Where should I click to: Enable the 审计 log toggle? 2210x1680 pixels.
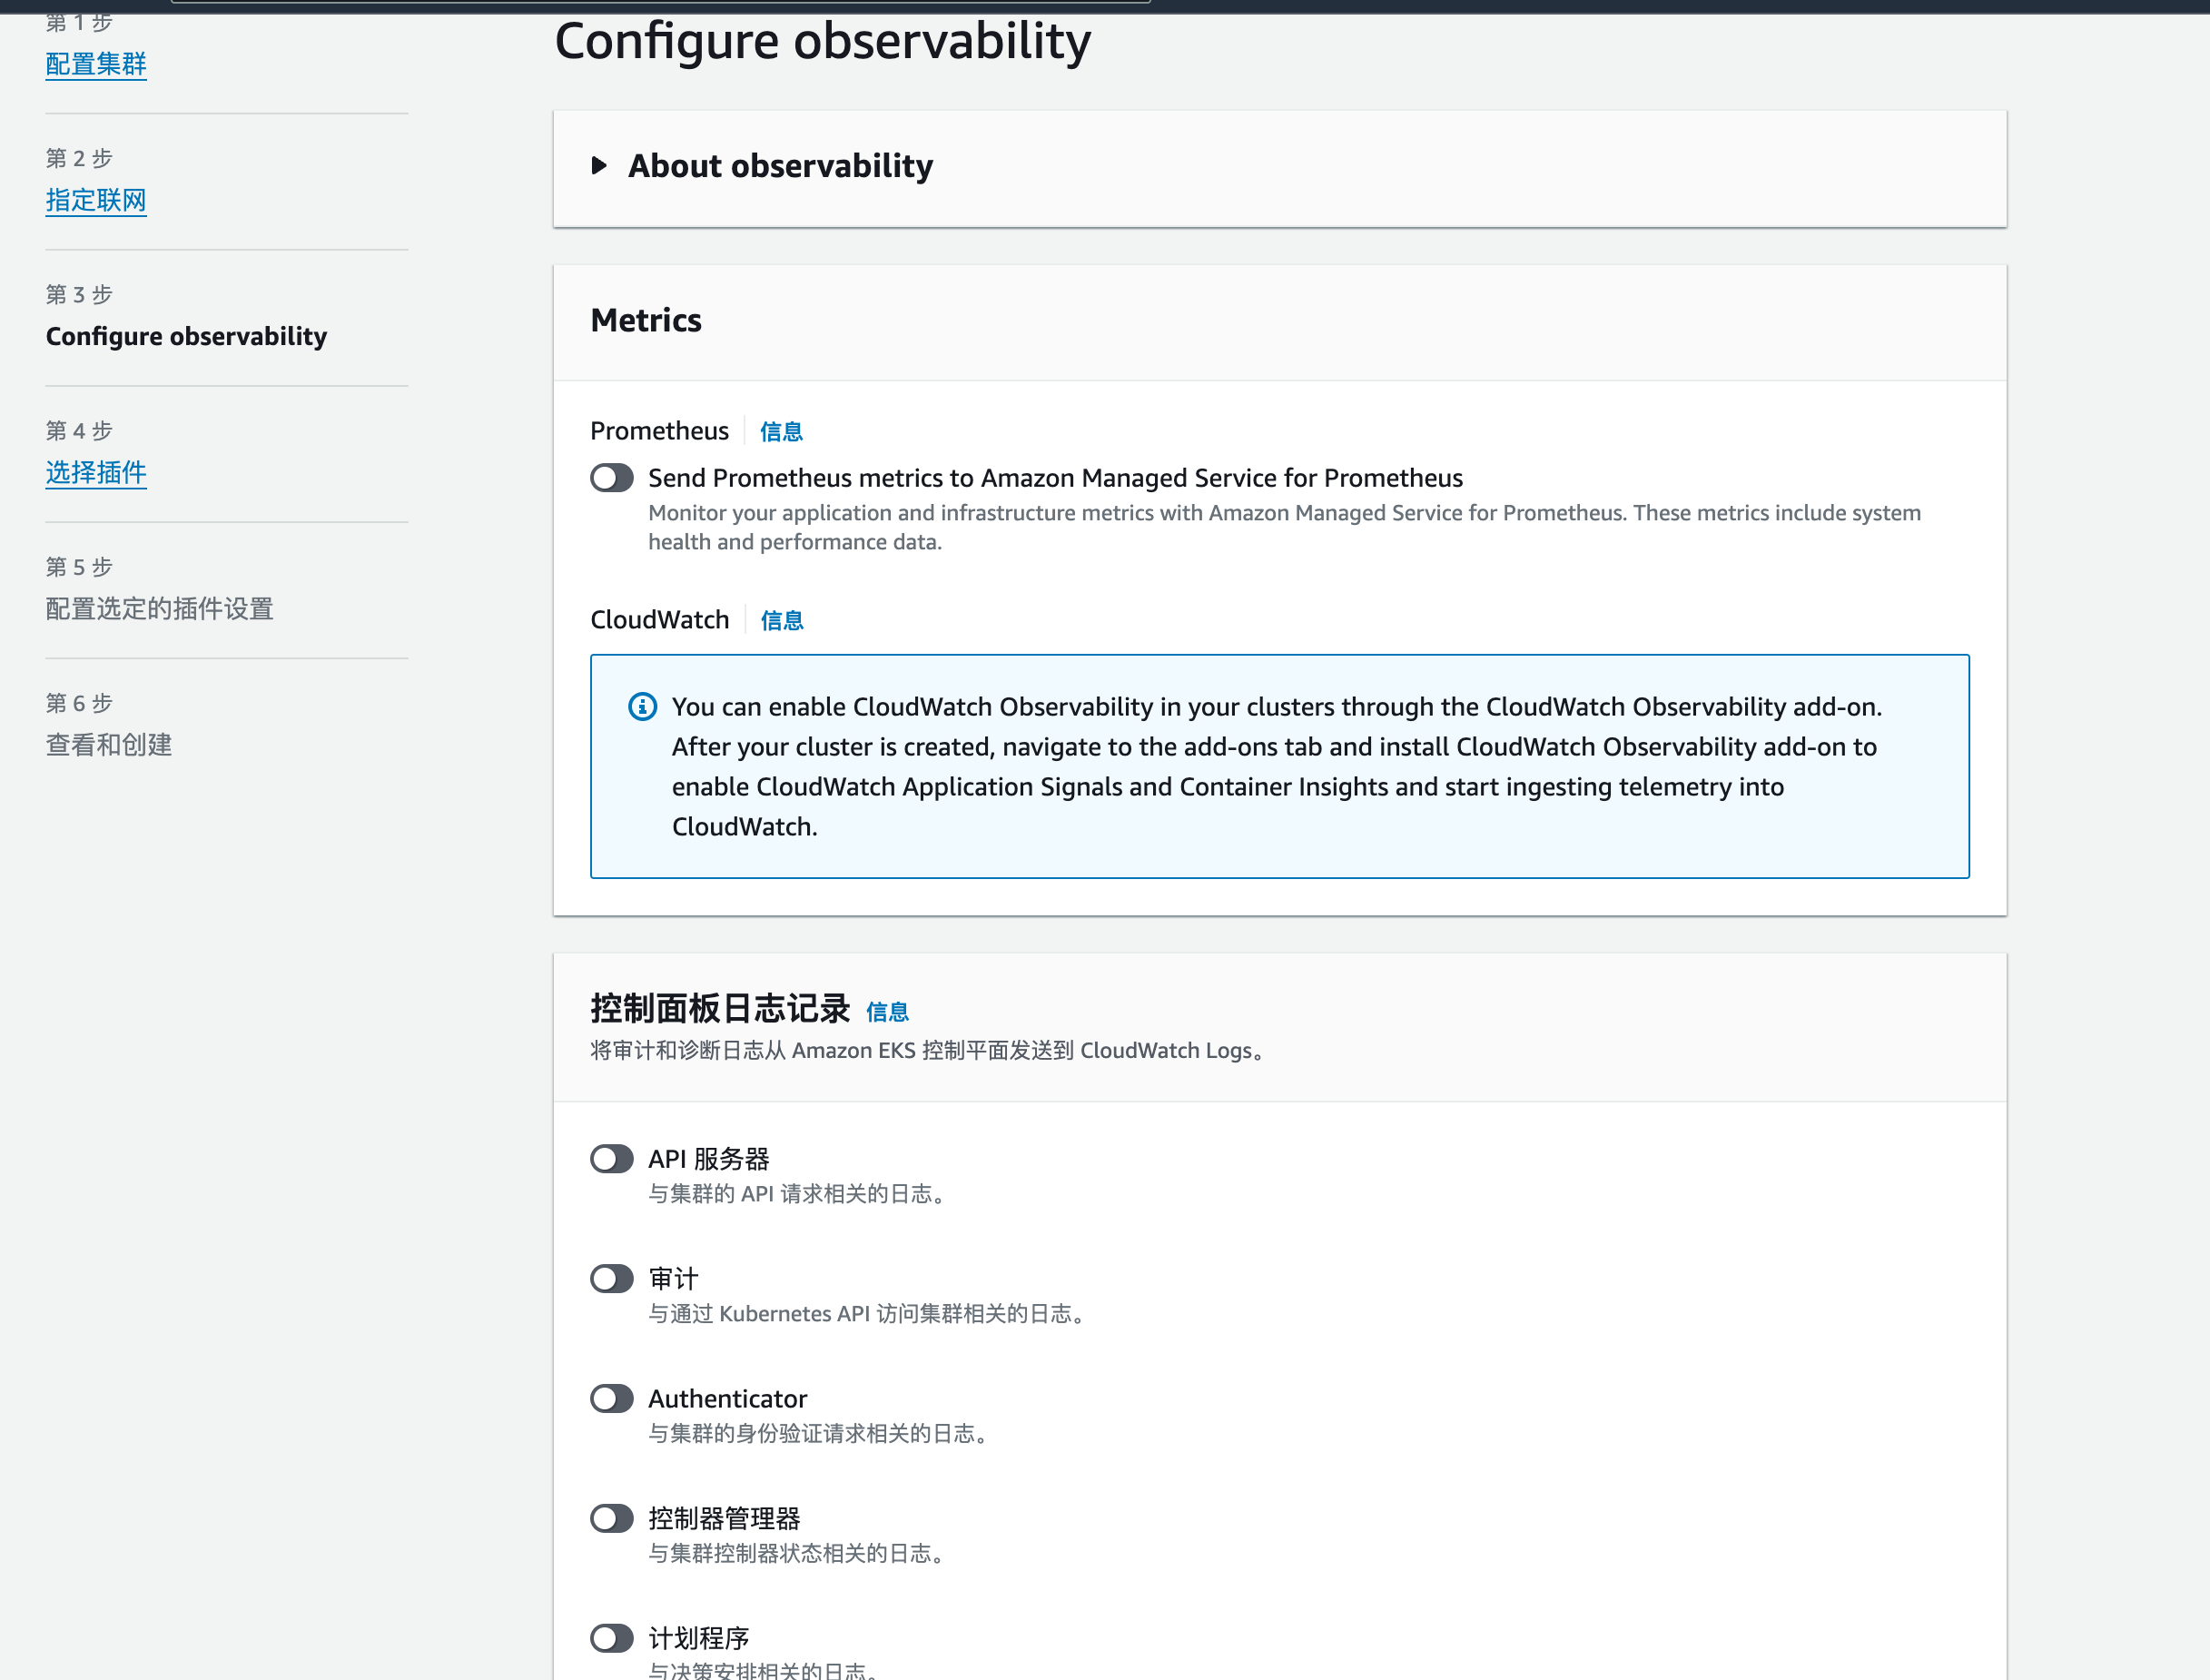tap(612, 1279)
